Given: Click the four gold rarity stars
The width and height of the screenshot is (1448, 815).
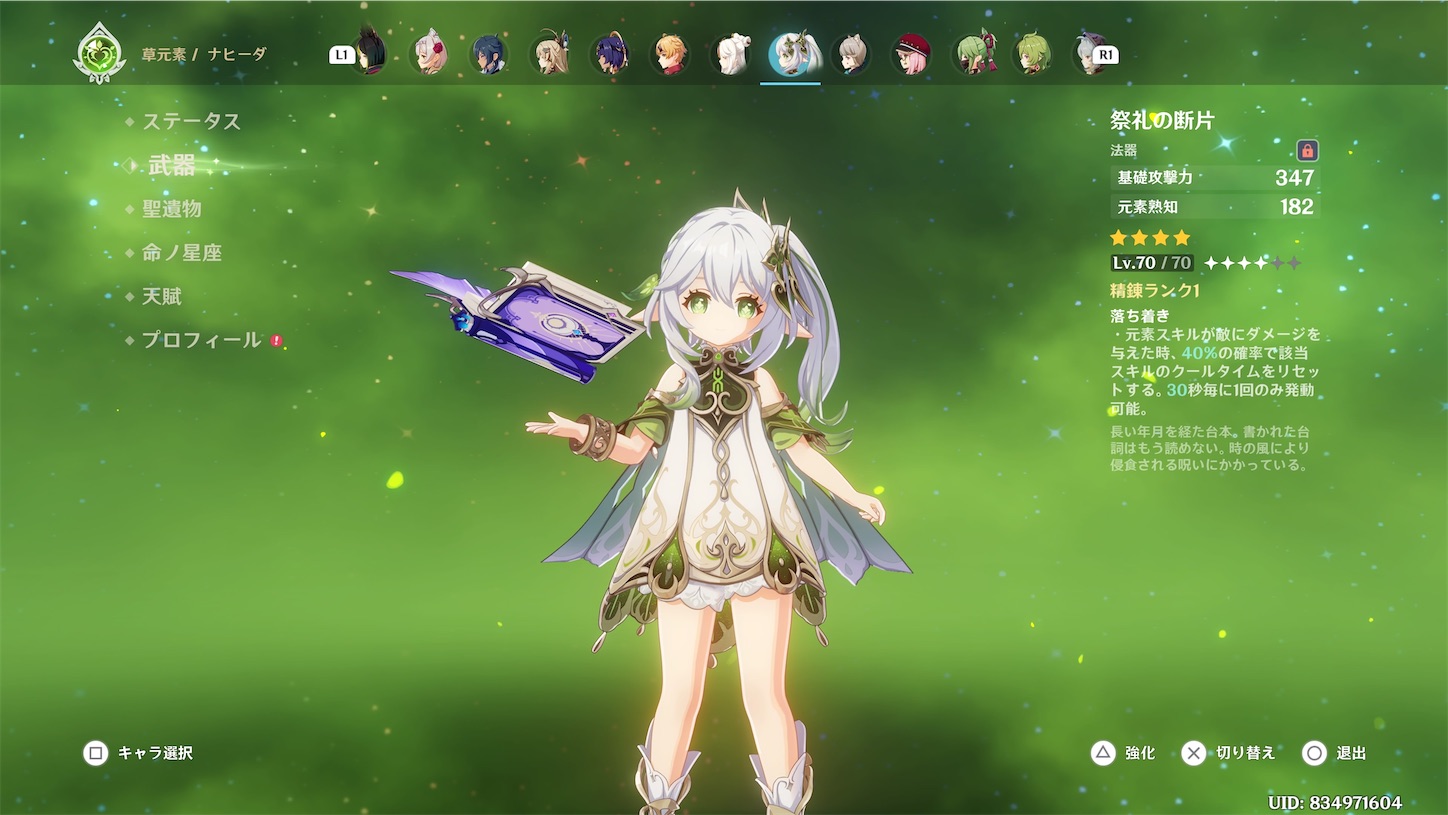Looking at the screenshot, I should (x=1151, y=238).
